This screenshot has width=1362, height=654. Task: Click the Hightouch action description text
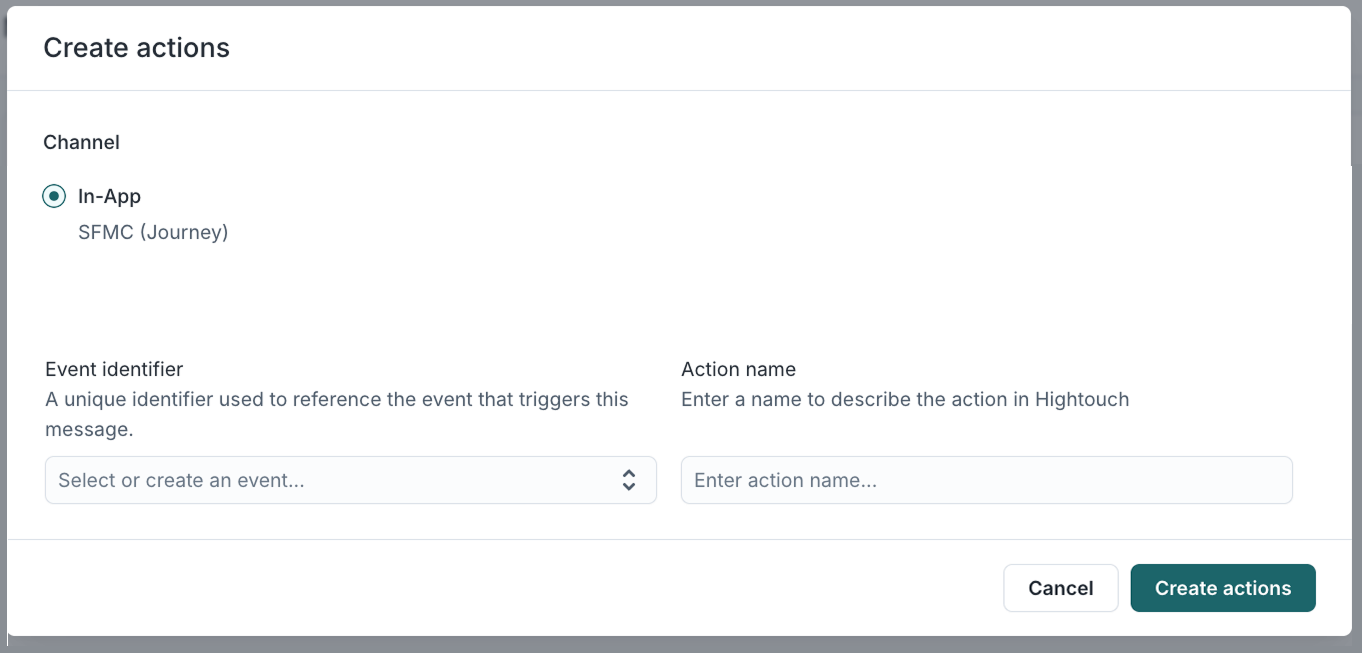905,399
